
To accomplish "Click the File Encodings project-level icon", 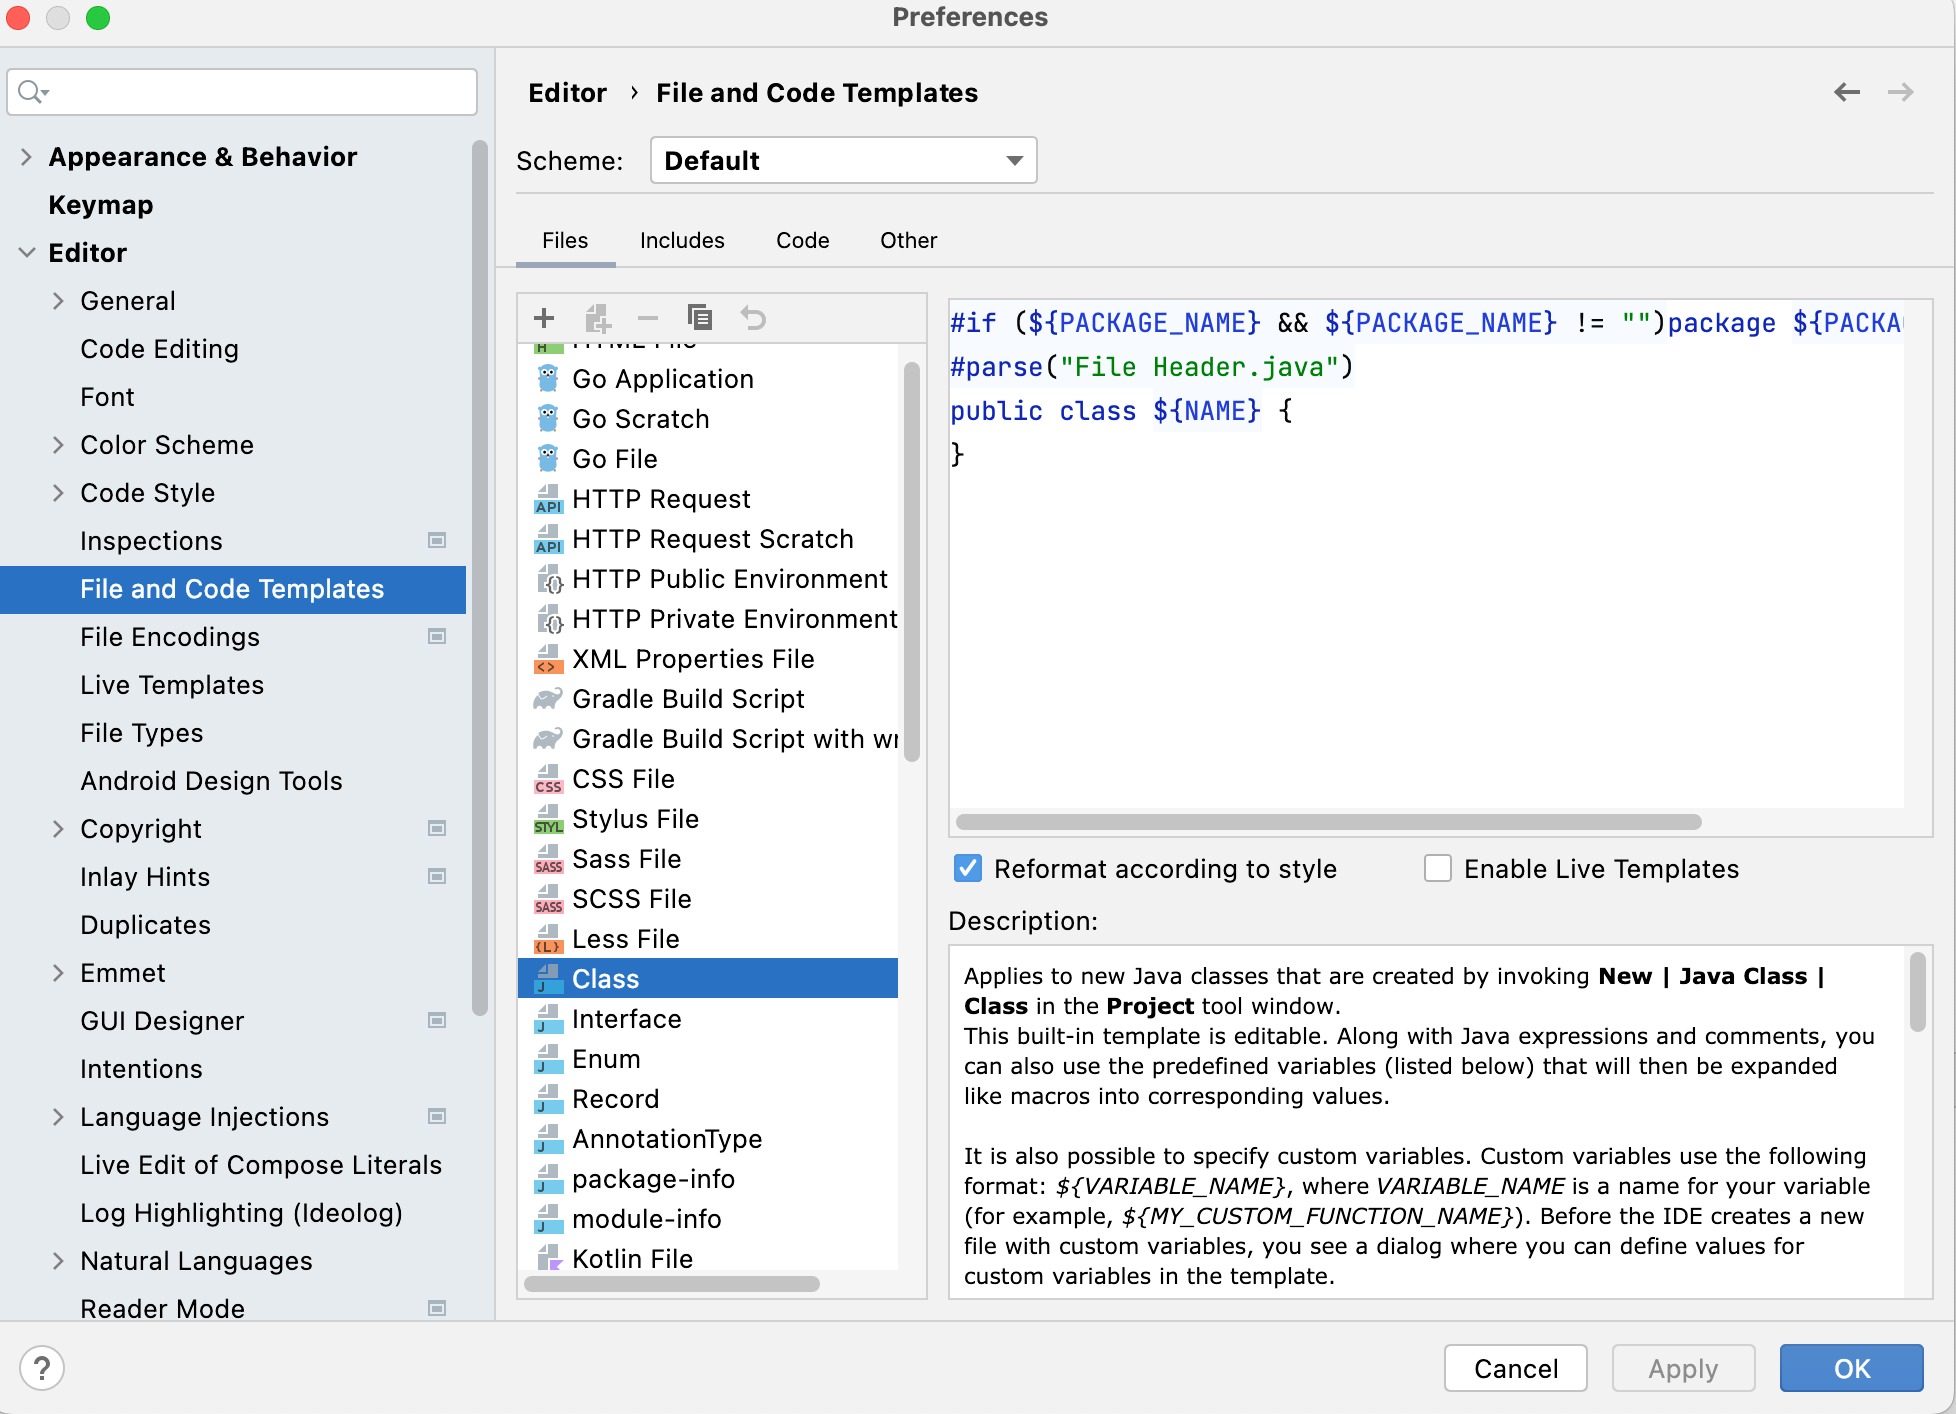I will tap(437, 636).
